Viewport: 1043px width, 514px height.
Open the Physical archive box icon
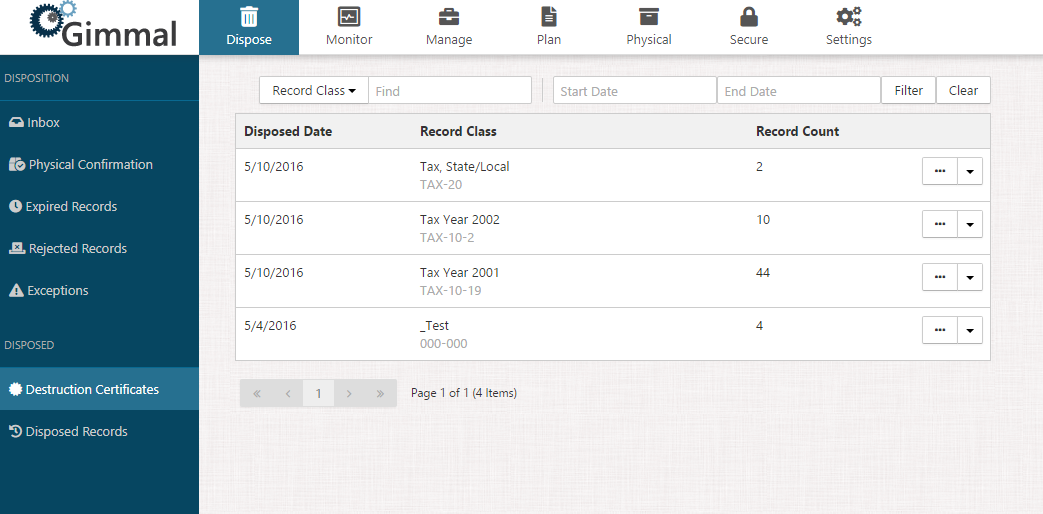pos(649,17)
